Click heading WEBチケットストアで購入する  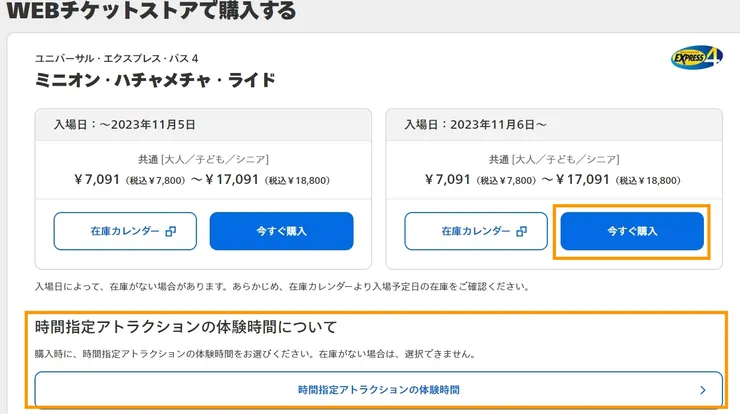click(x=151, y=10)
